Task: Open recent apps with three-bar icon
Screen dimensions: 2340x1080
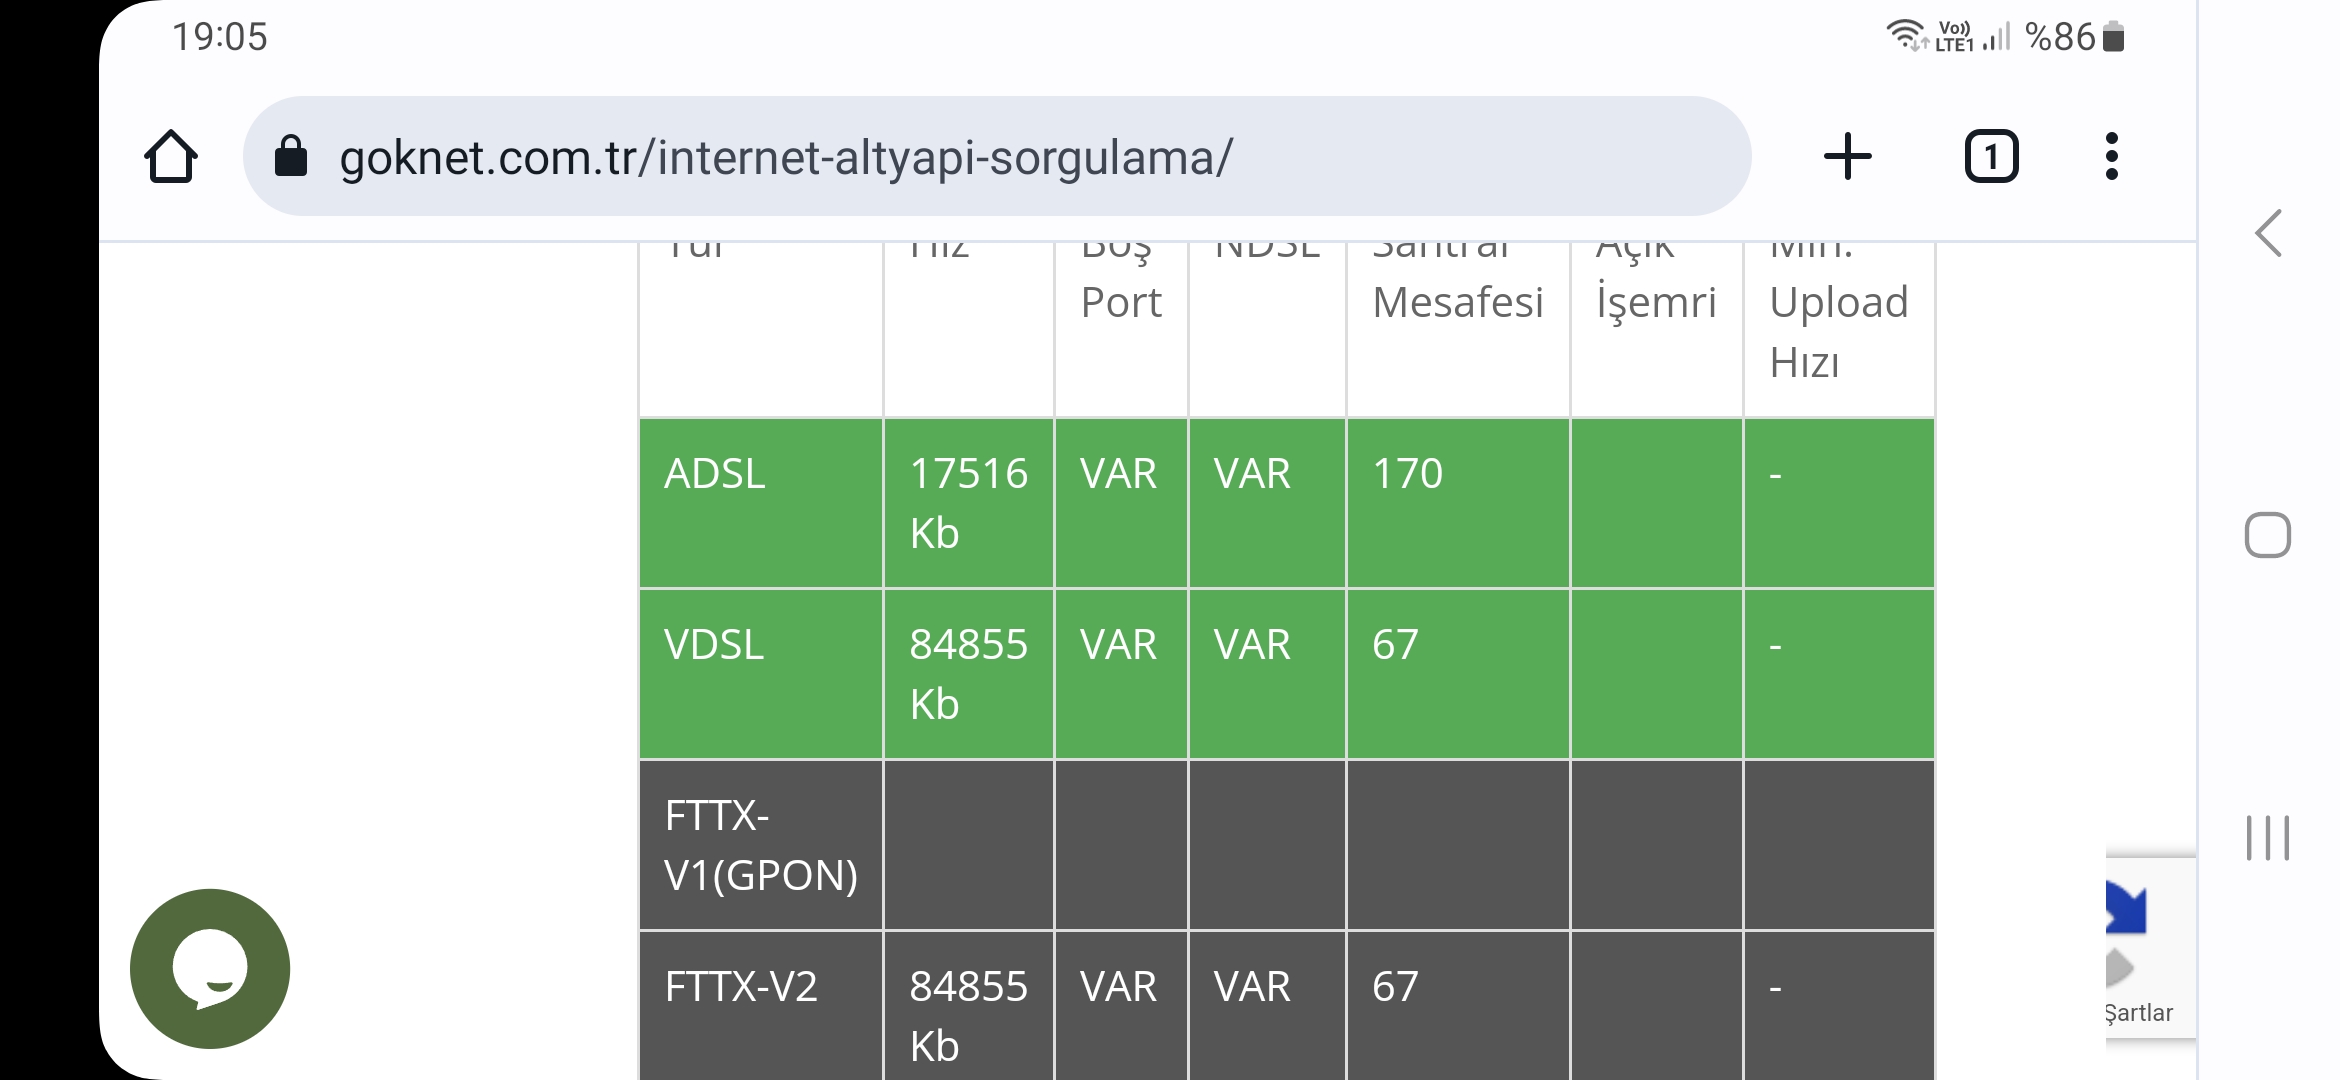Action: coord(2267,838)
